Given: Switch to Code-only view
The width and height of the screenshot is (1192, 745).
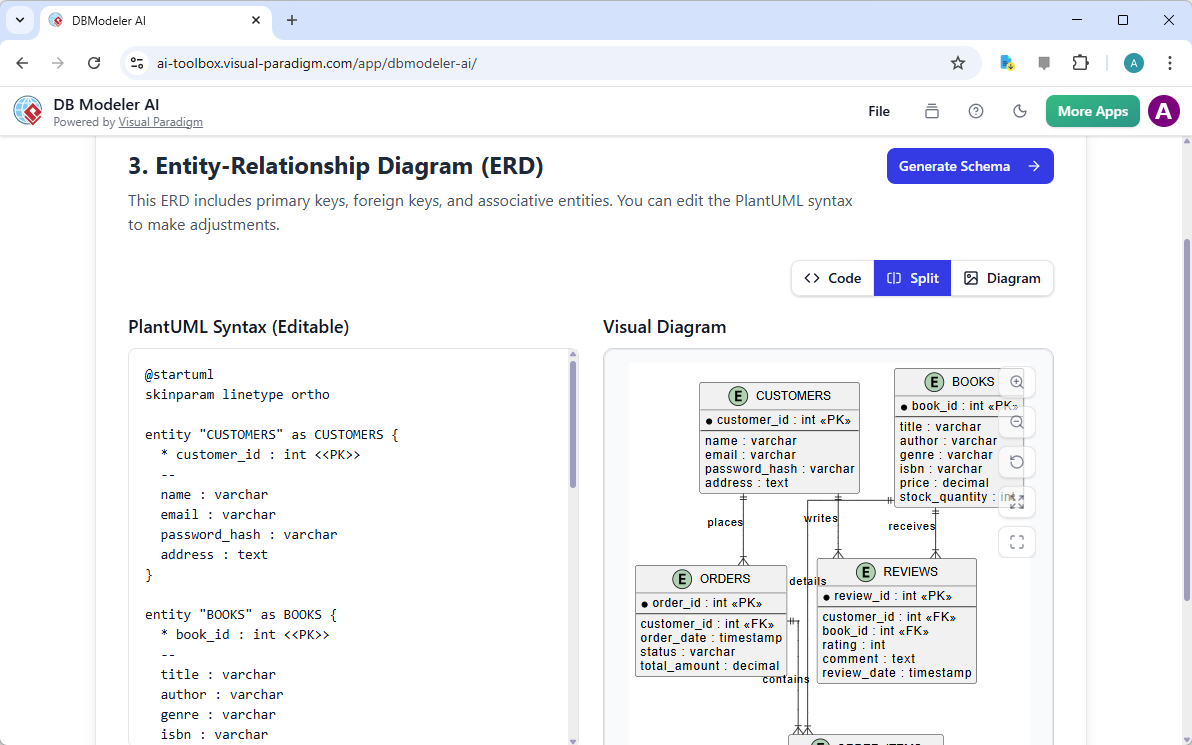Looking at the screenshot, I should (832, 278).
